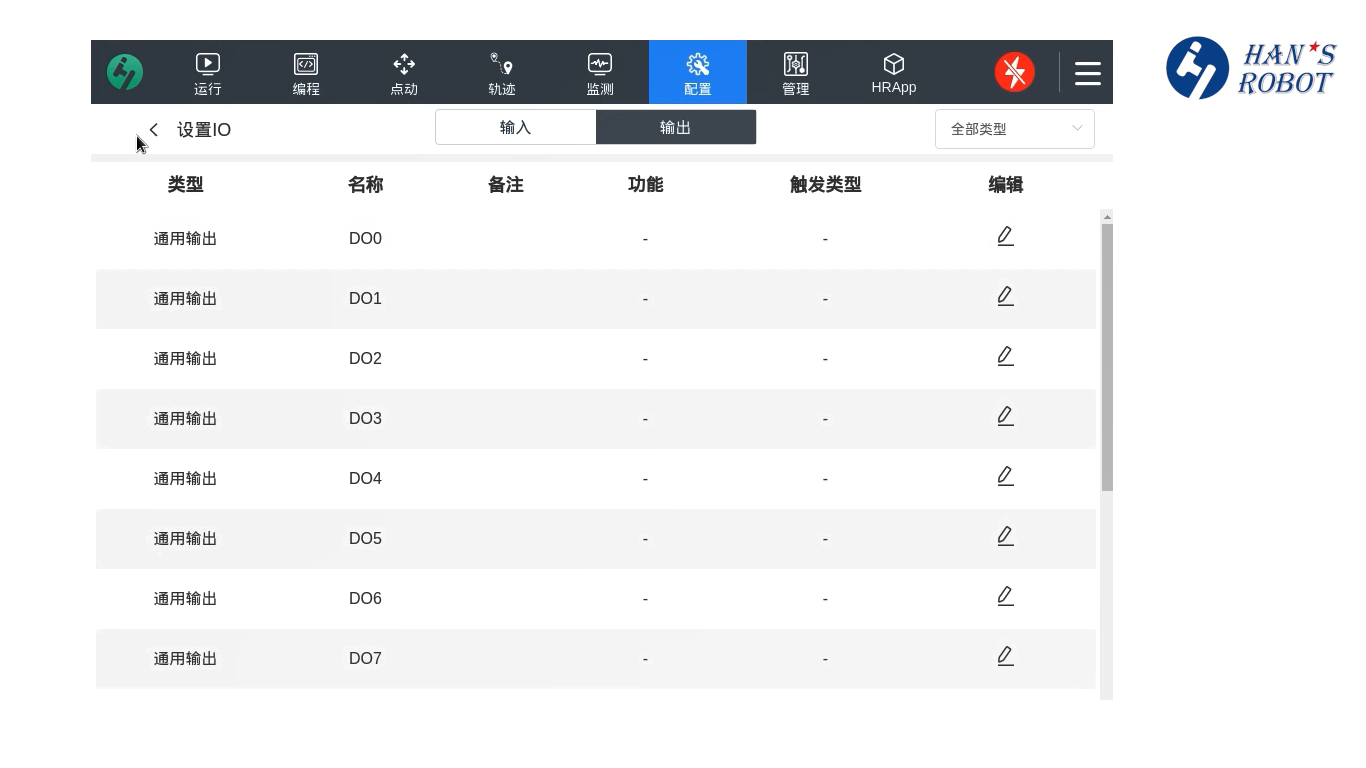Click the table's vertical scrollbar thumb
Screen dimensions: 1366x768
[x=1107, y=357]
